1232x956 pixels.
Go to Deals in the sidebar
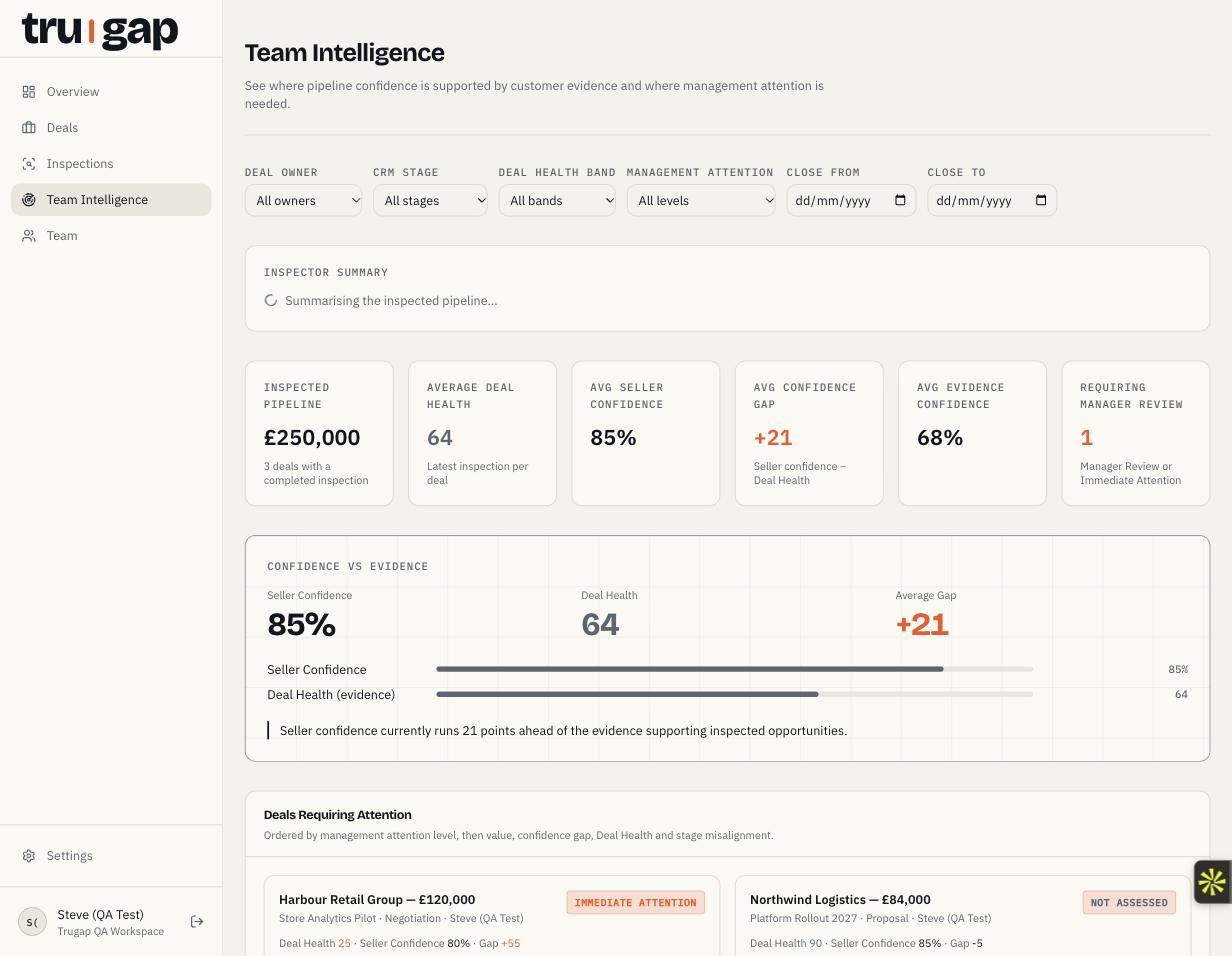111,128
